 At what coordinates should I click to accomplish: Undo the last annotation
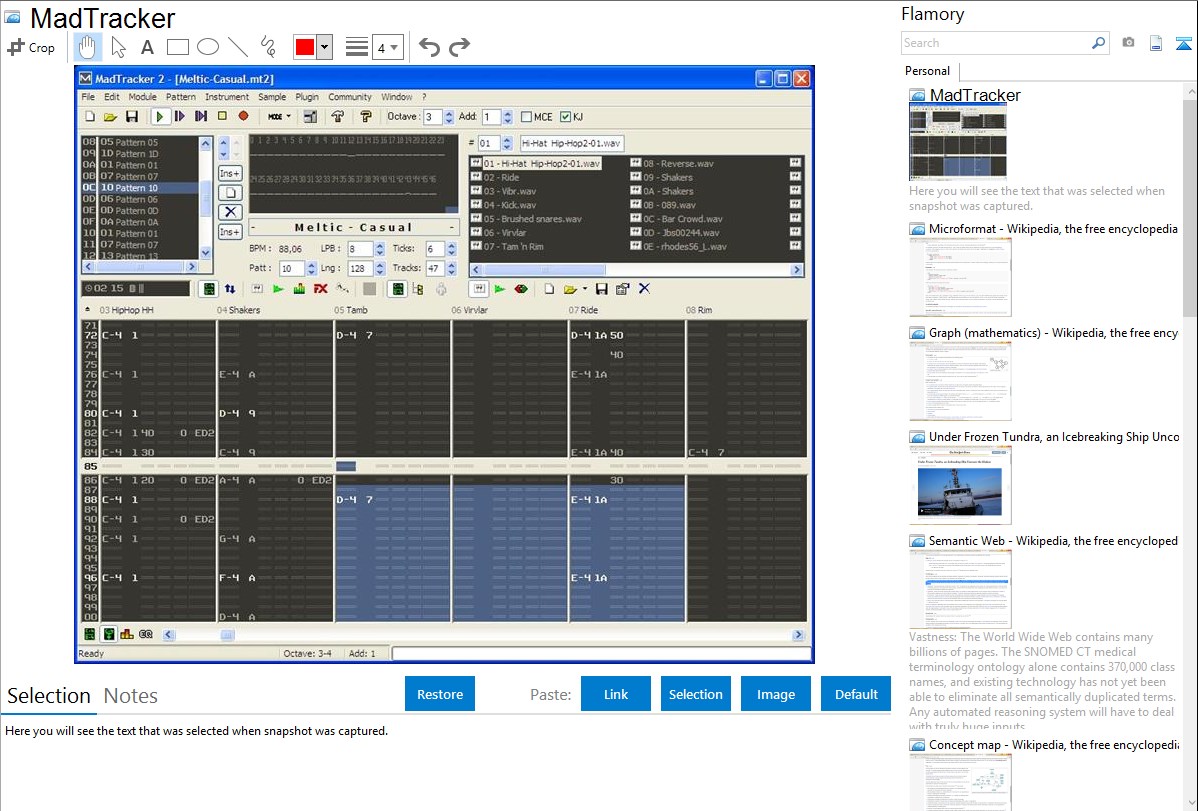(429, 47)
